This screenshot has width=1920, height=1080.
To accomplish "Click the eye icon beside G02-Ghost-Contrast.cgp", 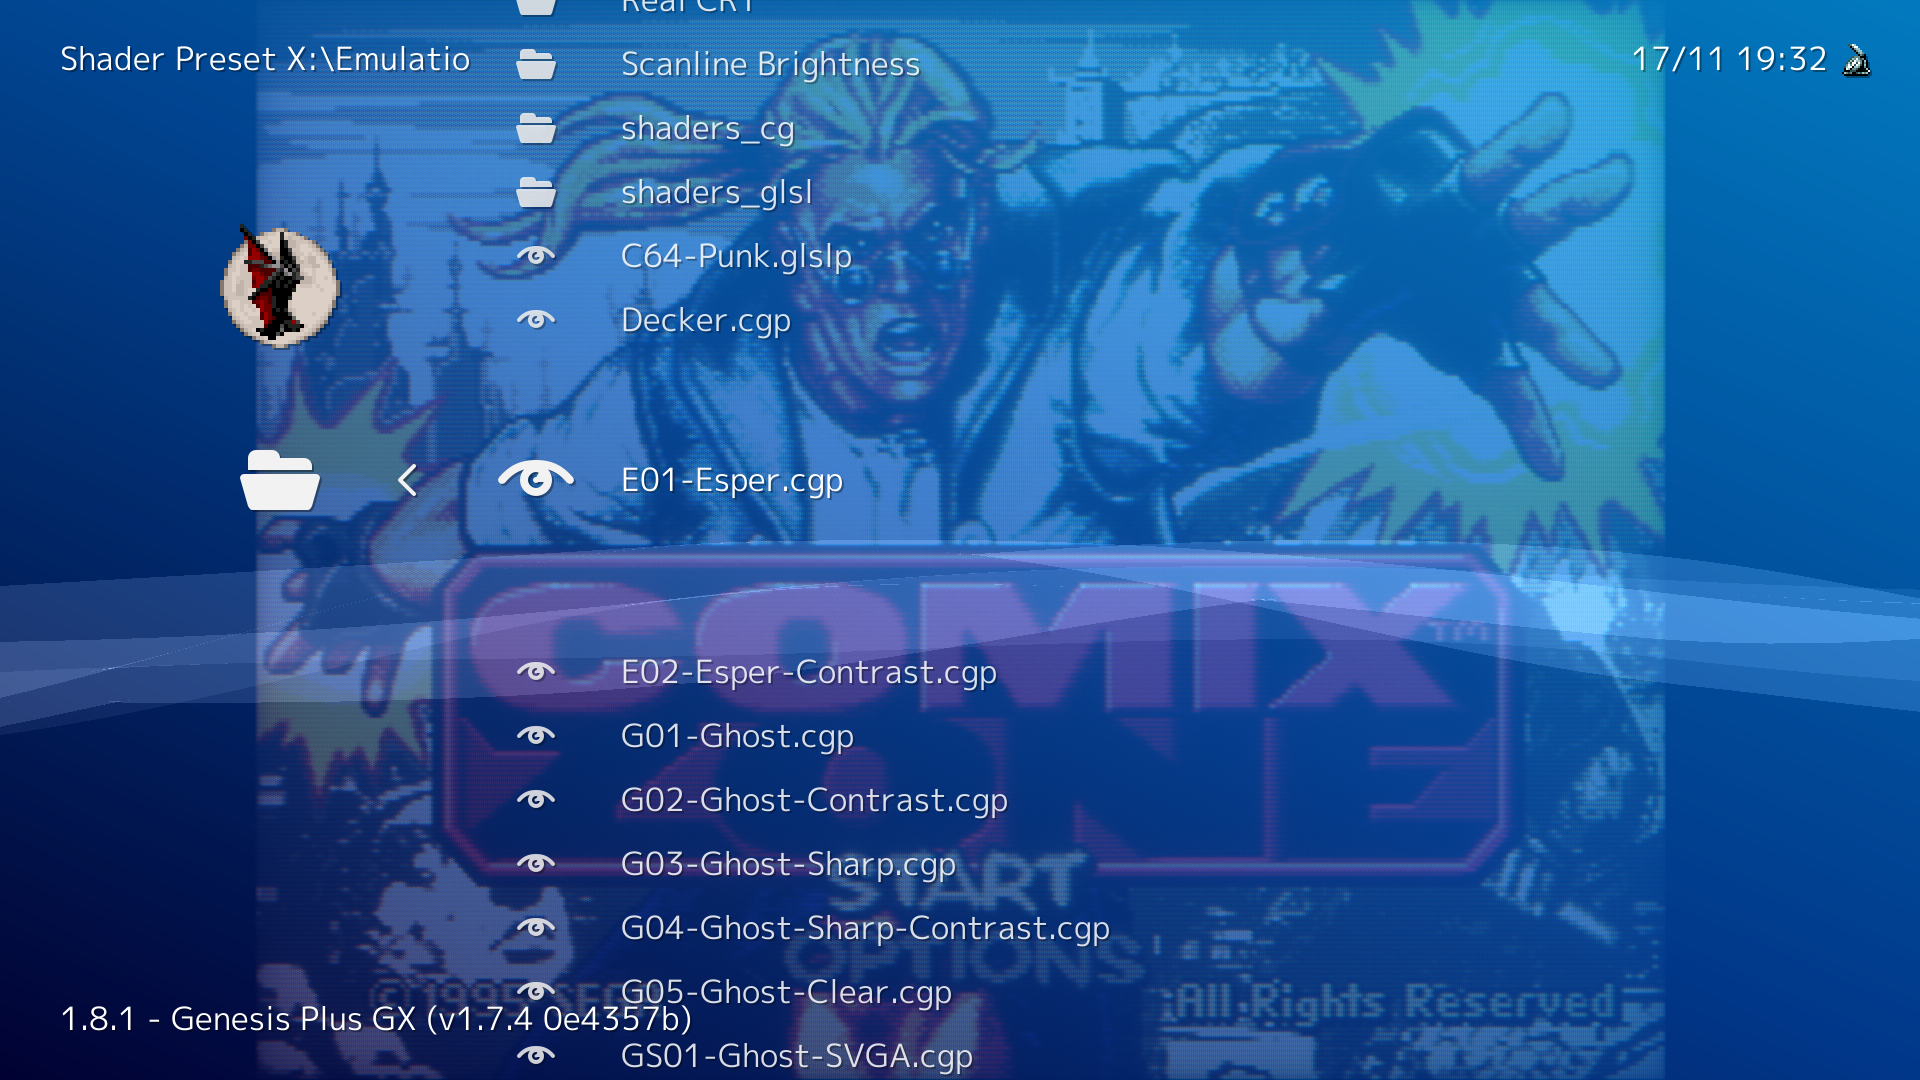I will point(536,800).
